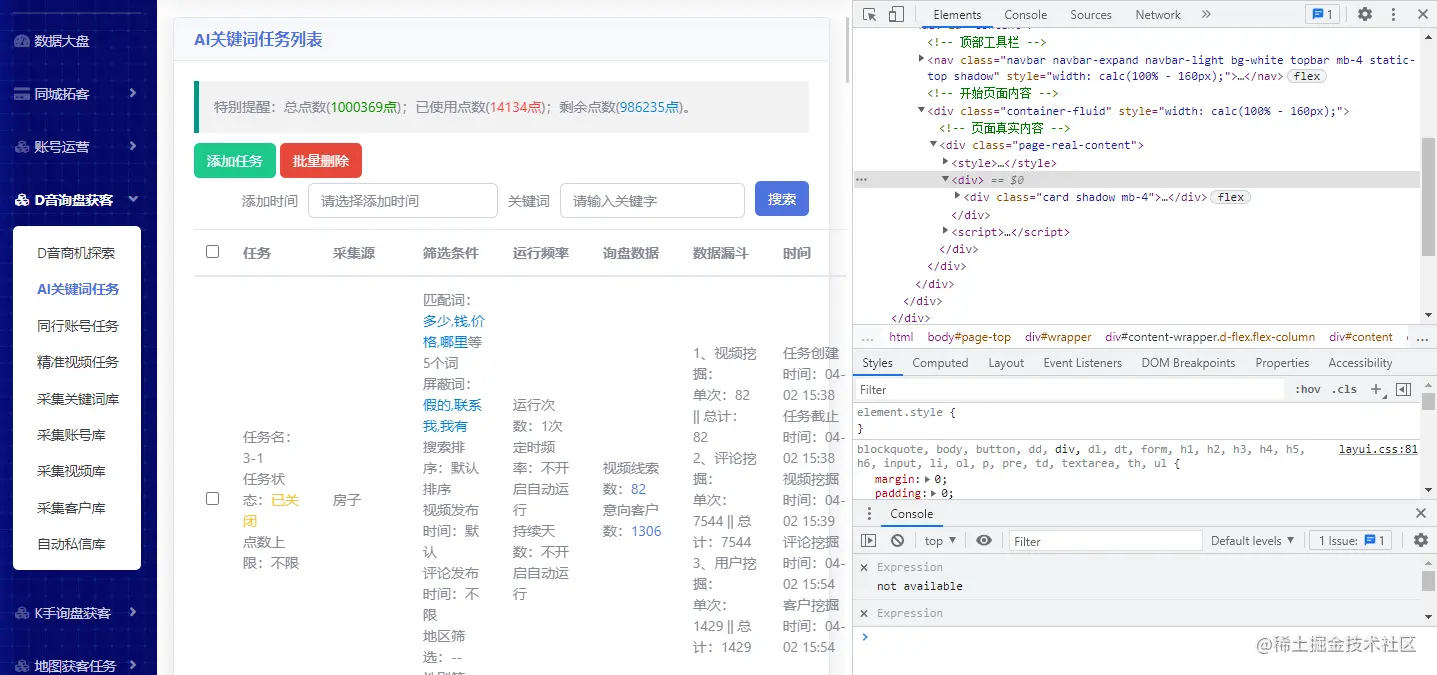The image size is (1437, 675).
Task: Activate the DevTools inspect element picker
Action: (869, 14)
